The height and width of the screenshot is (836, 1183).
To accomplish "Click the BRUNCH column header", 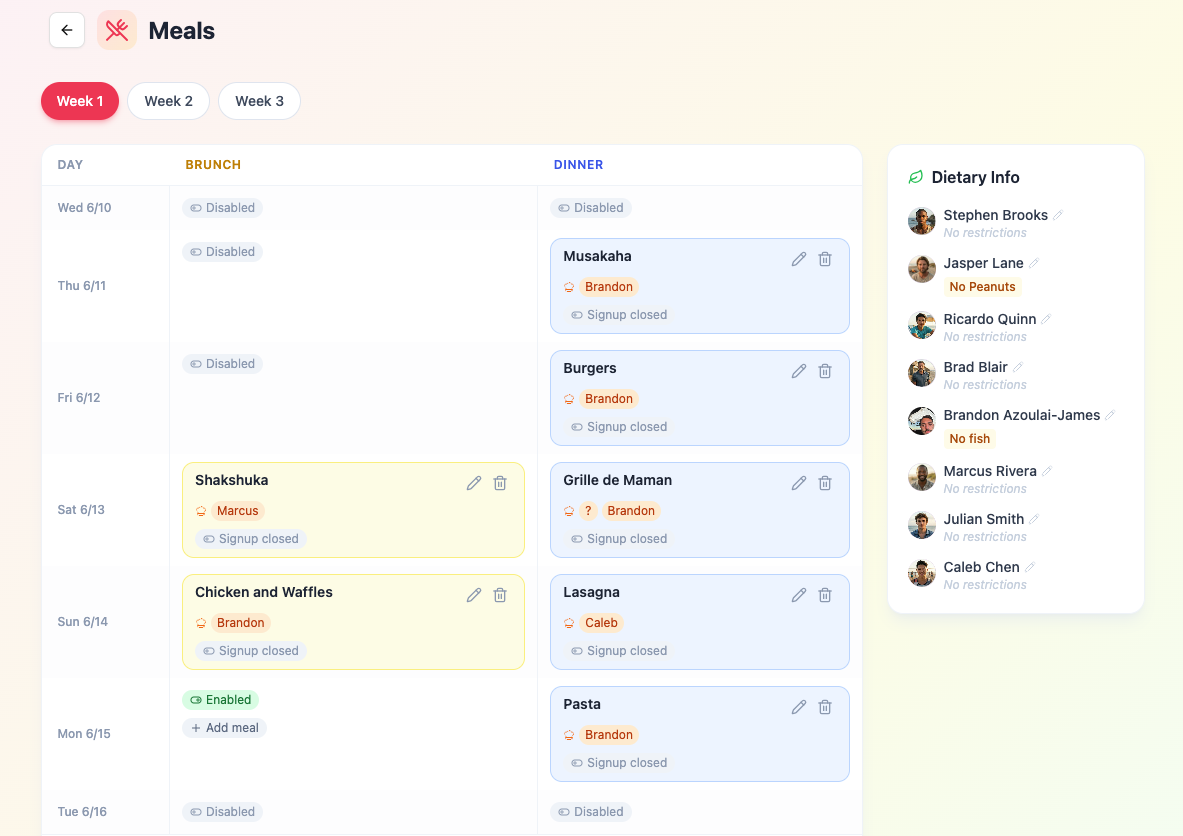I will (214, 164).
